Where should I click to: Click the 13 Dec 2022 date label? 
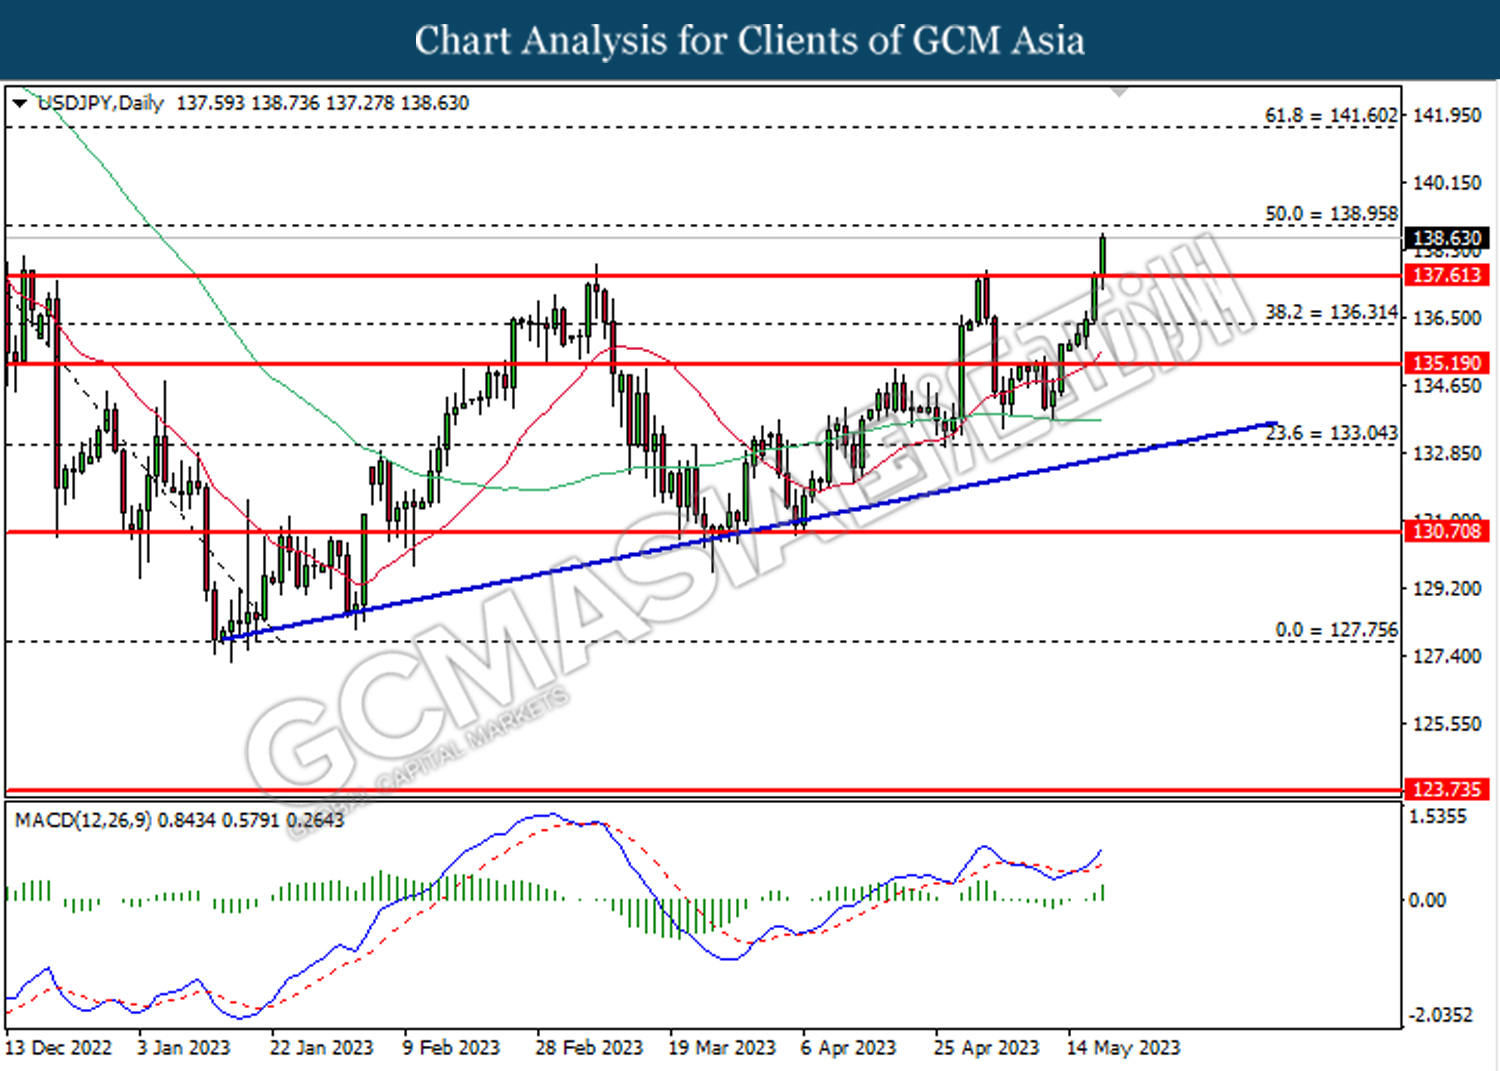point(59,1048)
